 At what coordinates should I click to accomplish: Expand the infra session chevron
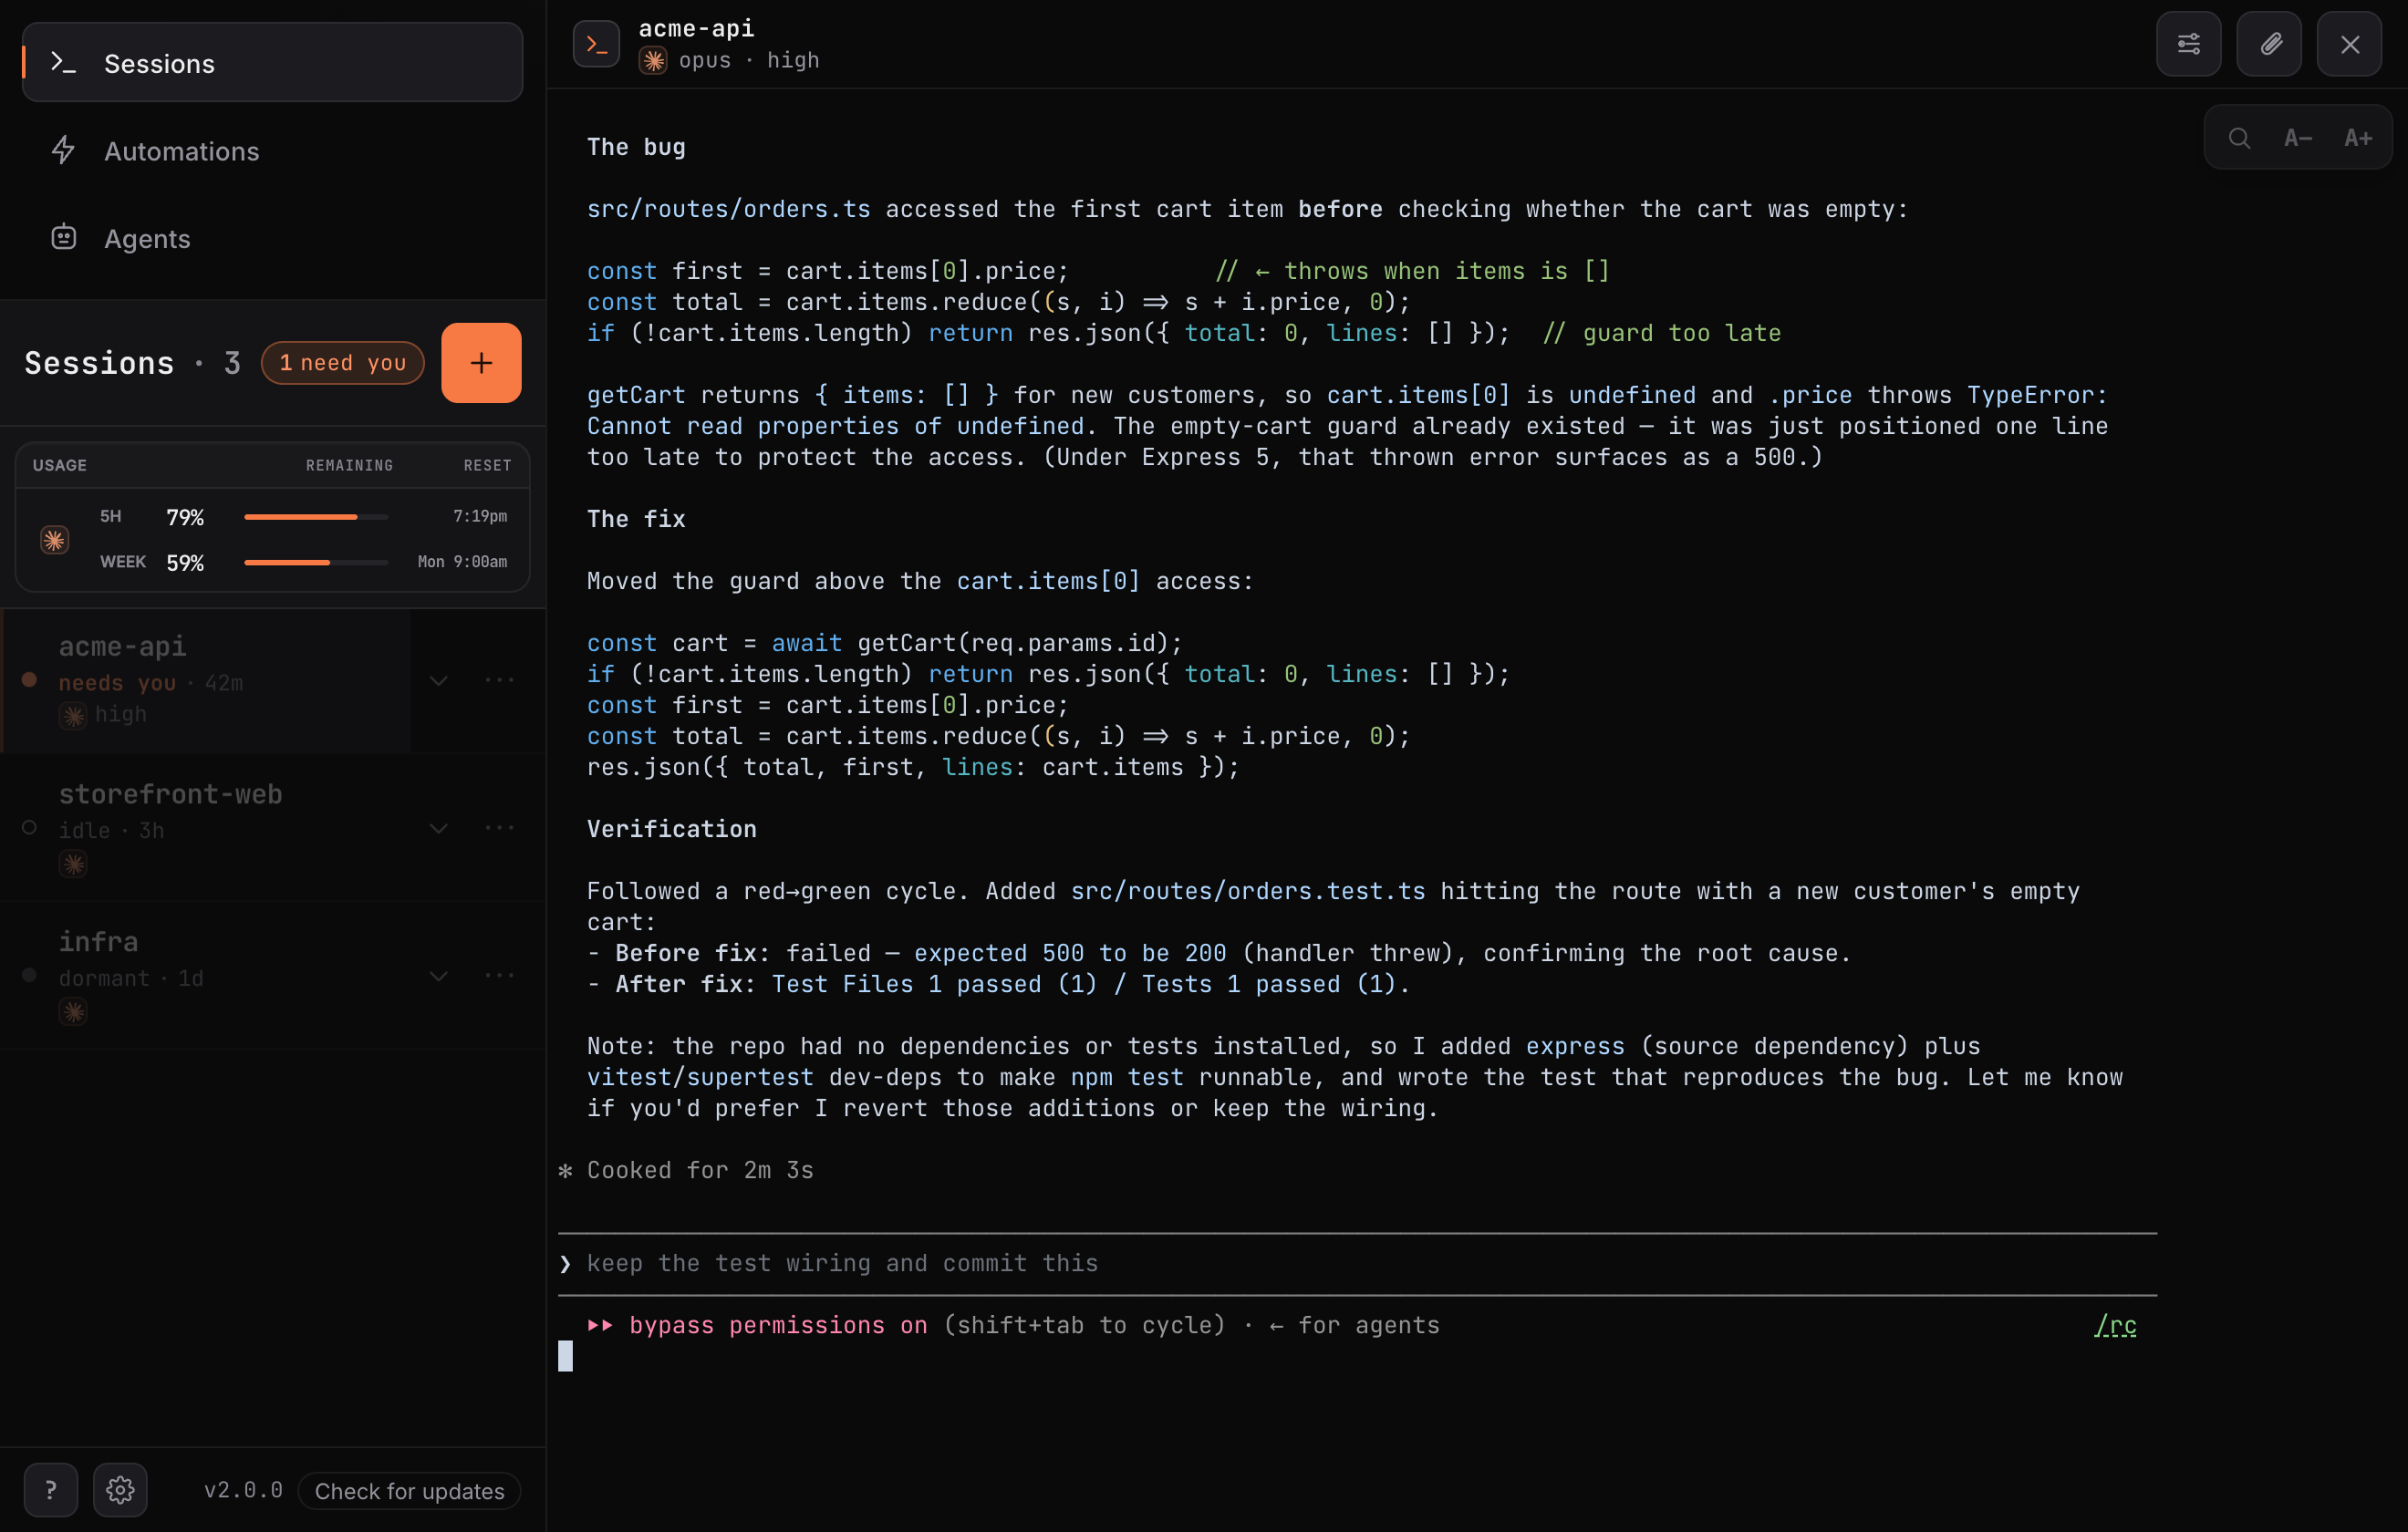click(438, 976)
